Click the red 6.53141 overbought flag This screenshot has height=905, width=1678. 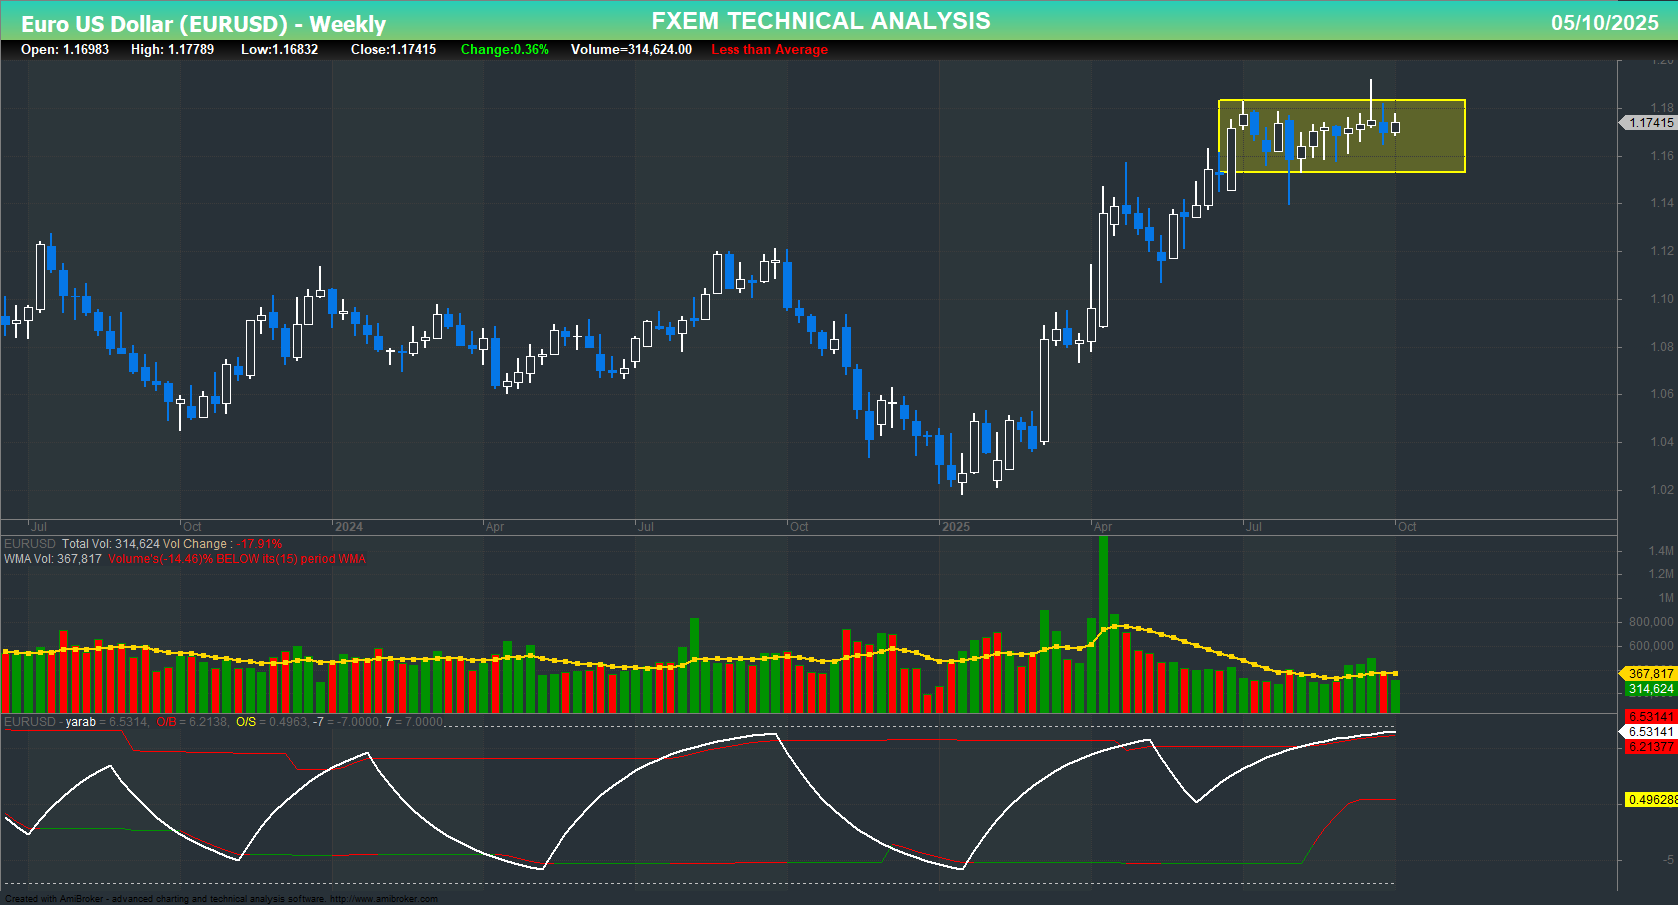pyautogui.click(x=1650, y=716)
